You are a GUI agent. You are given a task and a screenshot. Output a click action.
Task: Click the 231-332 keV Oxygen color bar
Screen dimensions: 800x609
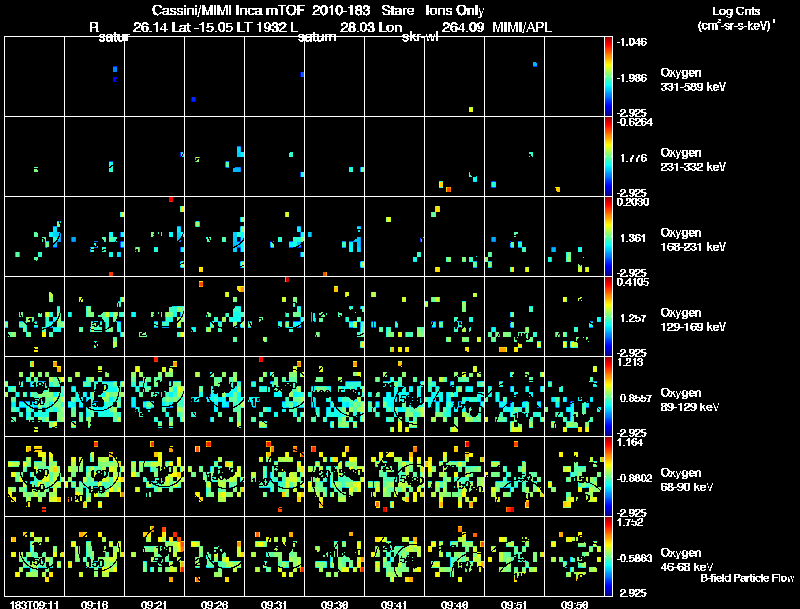pos(609,156)
